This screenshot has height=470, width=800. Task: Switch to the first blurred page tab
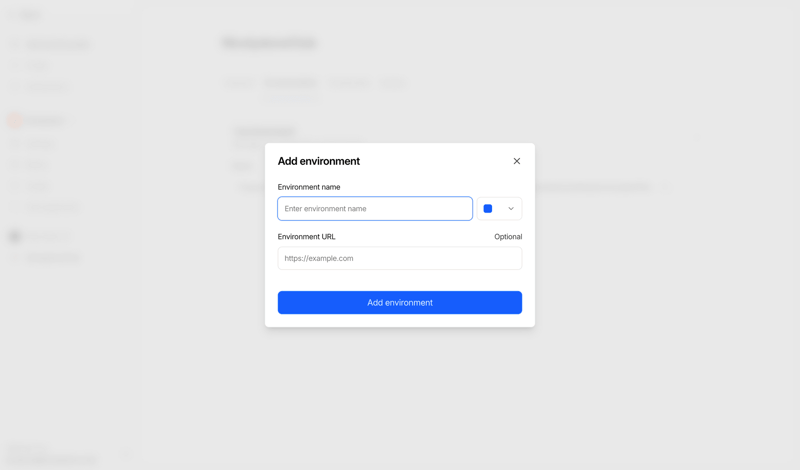[239, 83]
